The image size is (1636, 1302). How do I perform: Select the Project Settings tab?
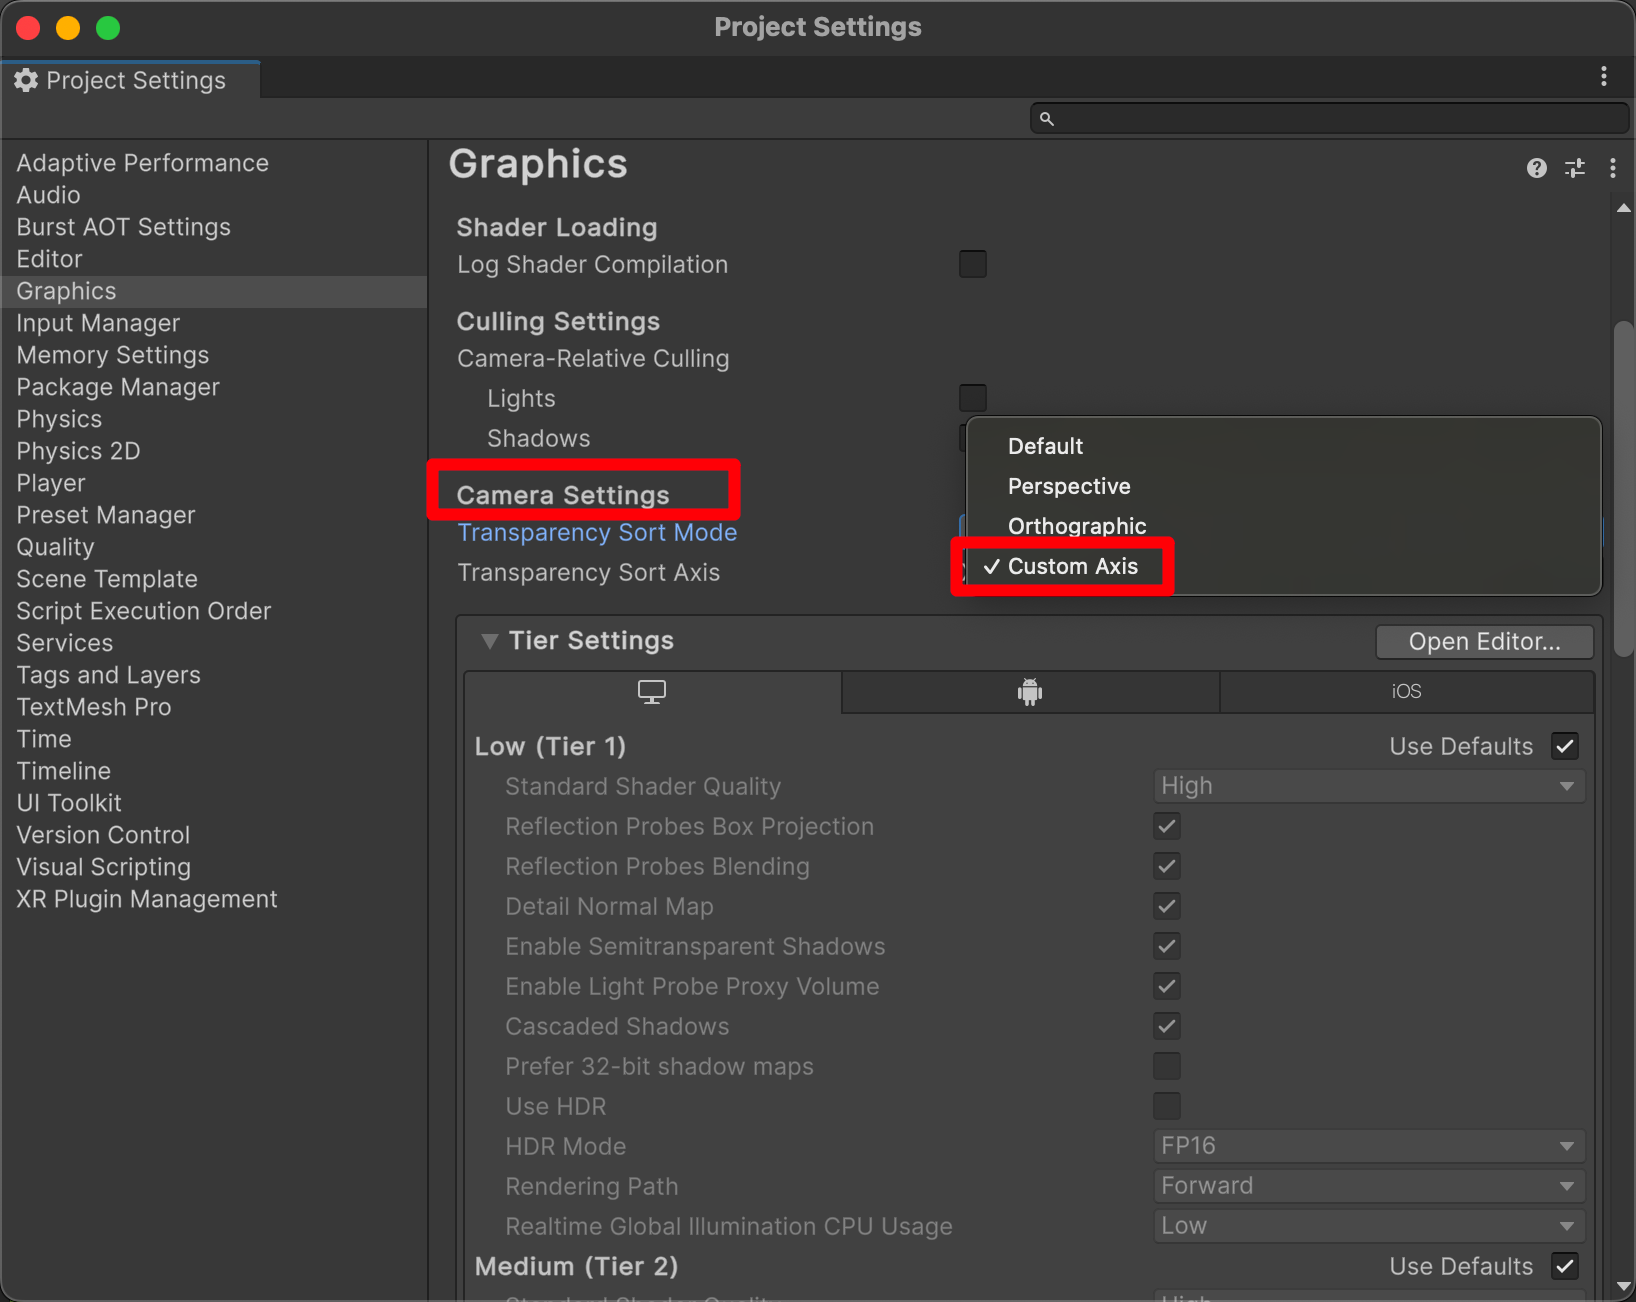tap(131, 80)
